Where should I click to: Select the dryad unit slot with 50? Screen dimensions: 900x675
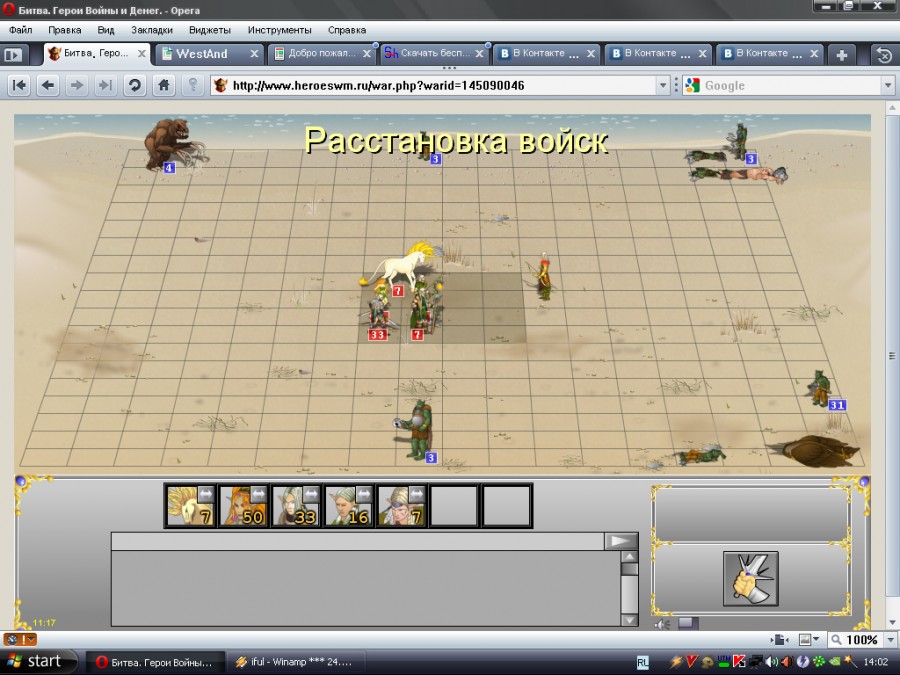click(x=243, y=506)
